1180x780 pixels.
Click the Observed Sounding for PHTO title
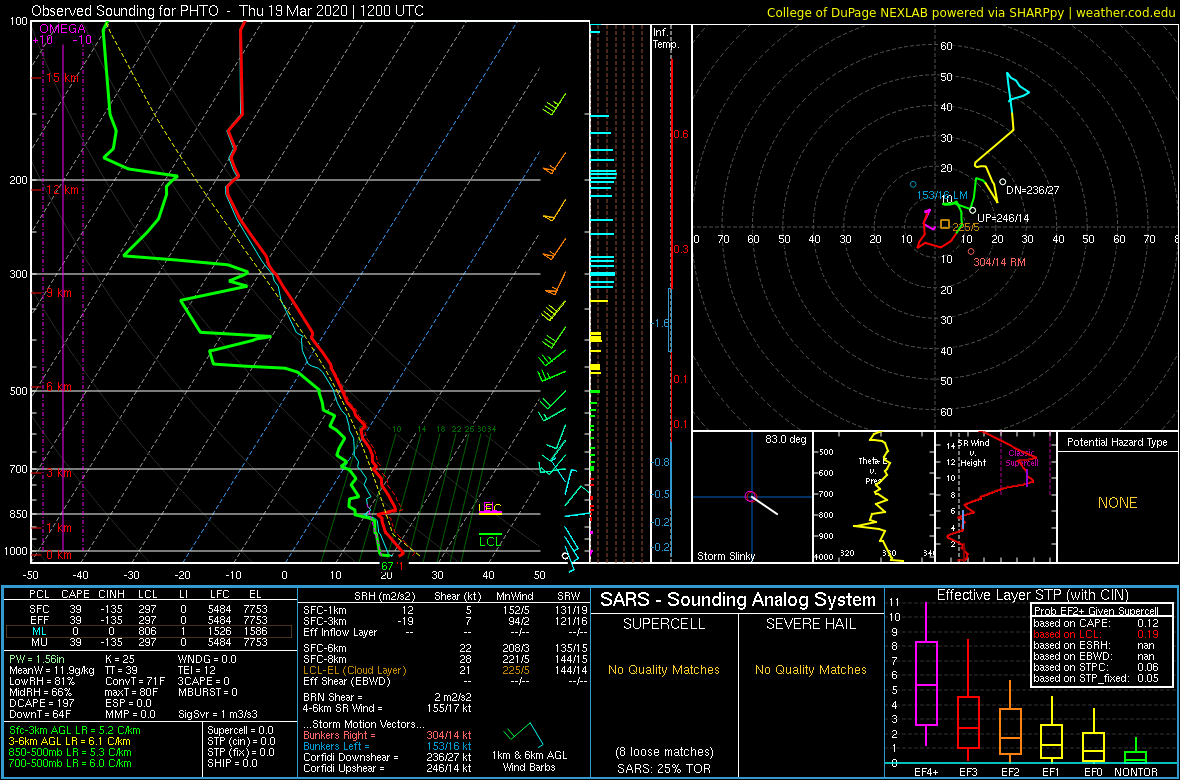227,11
